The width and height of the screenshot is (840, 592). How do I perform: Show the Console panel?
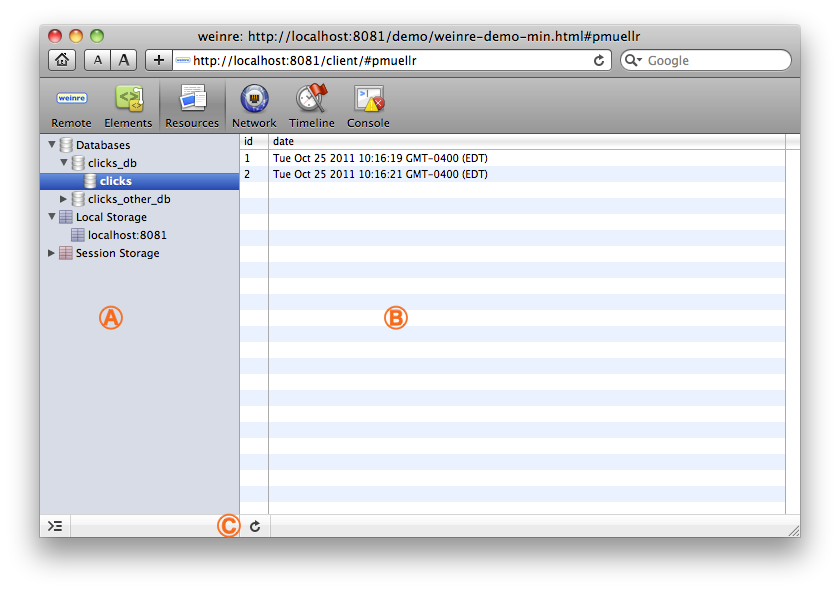(x=368, y=106)
